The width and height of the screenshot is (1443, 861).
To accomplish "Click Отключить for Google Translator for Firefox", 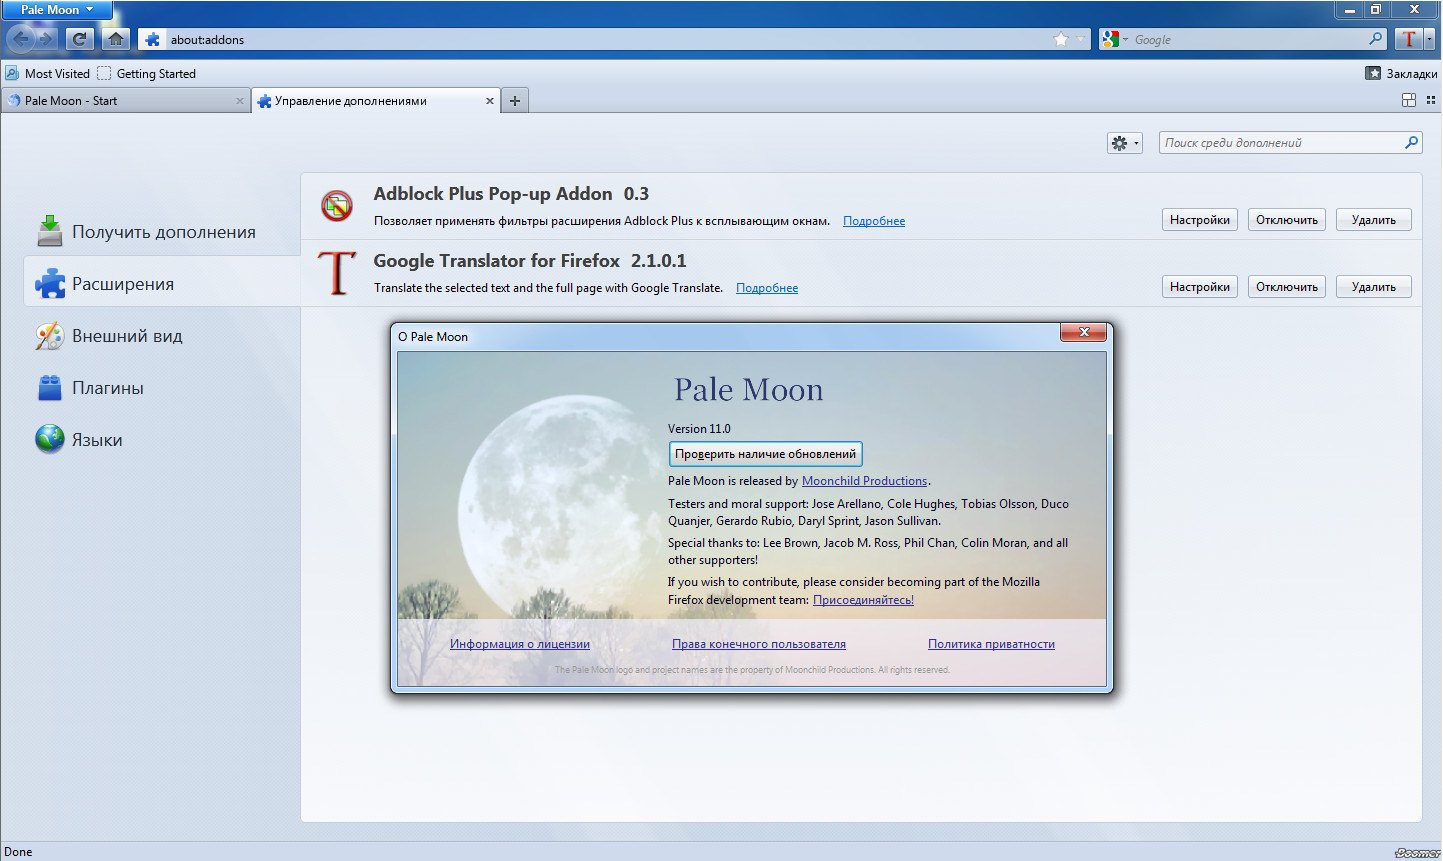I will click(x=1287, y=287).
